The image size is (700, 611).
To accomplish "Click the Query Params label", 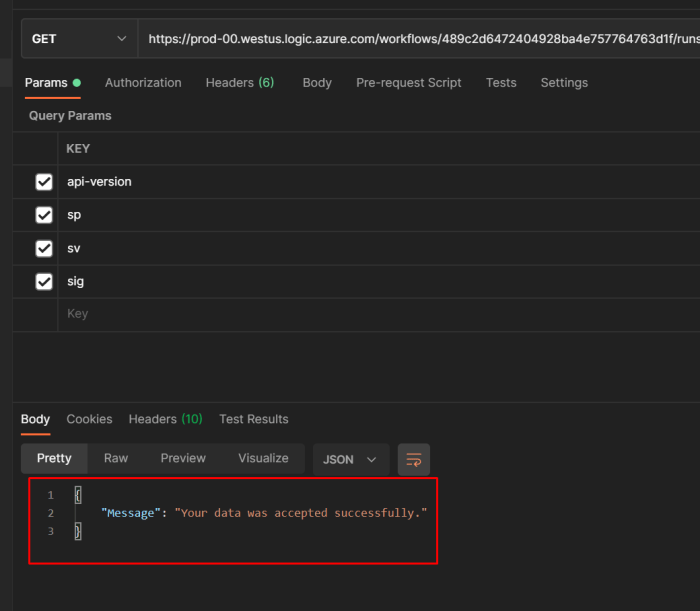I will click(x=70, y=116).
